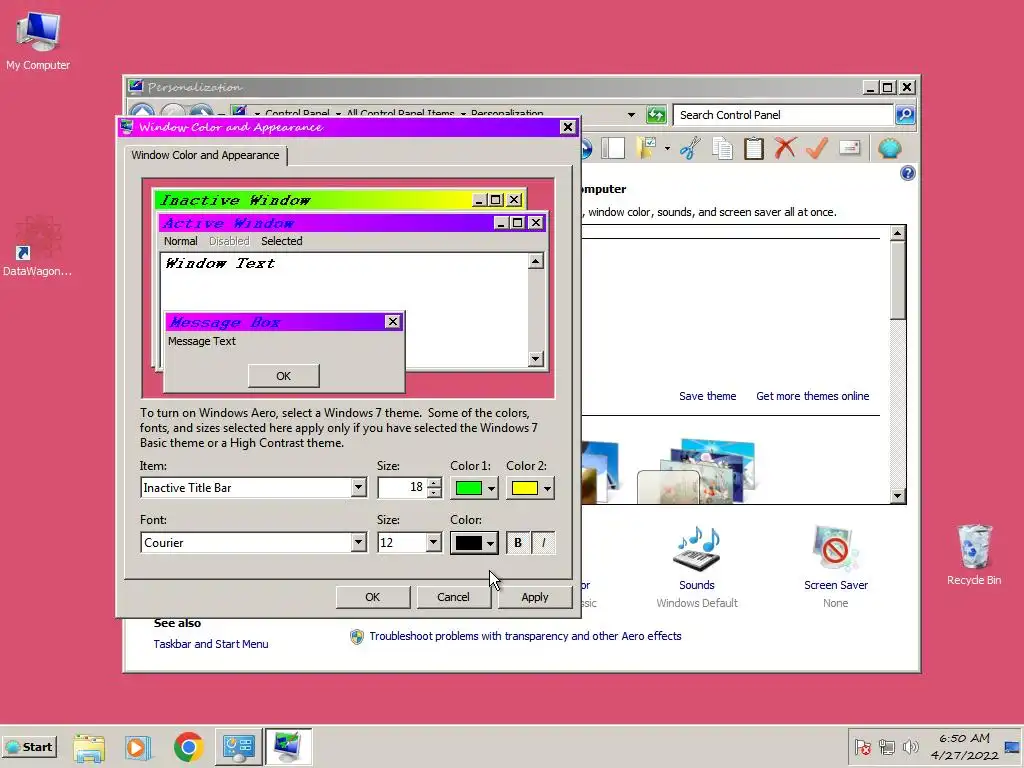This screenshot has height=768, width=1024.
Task: Open Taskbar and Start Menu link
Action: point(211,644)
